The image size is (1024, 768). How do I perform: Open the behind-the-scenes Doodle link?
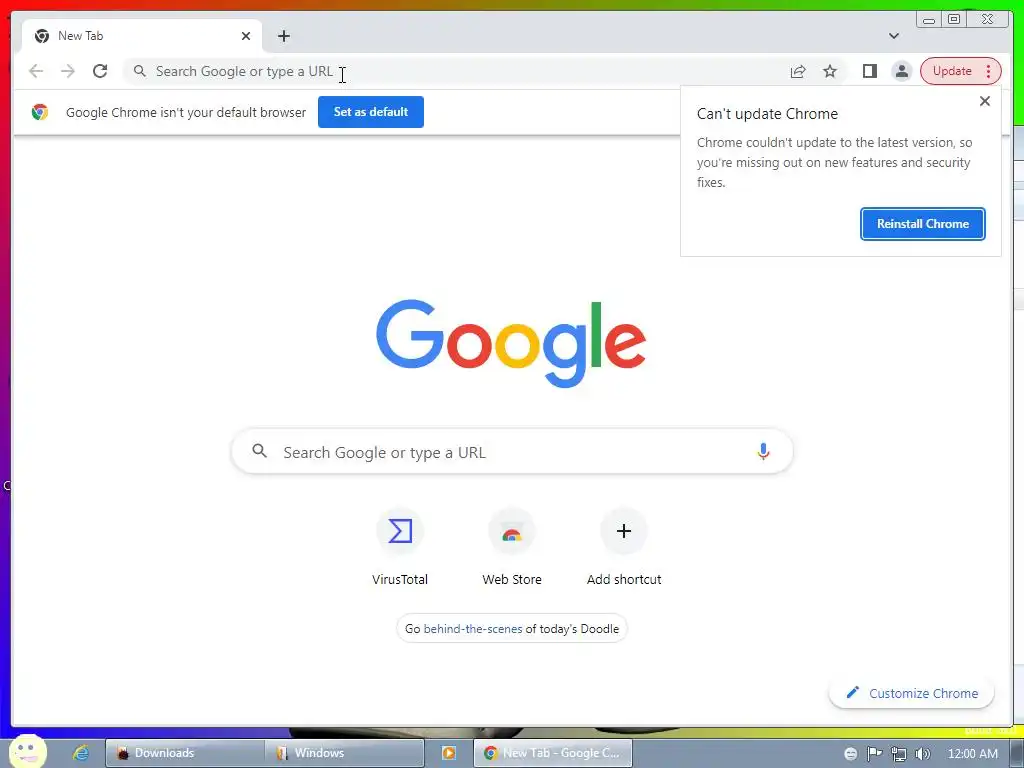pyautogui.click(x=473, y=629)
